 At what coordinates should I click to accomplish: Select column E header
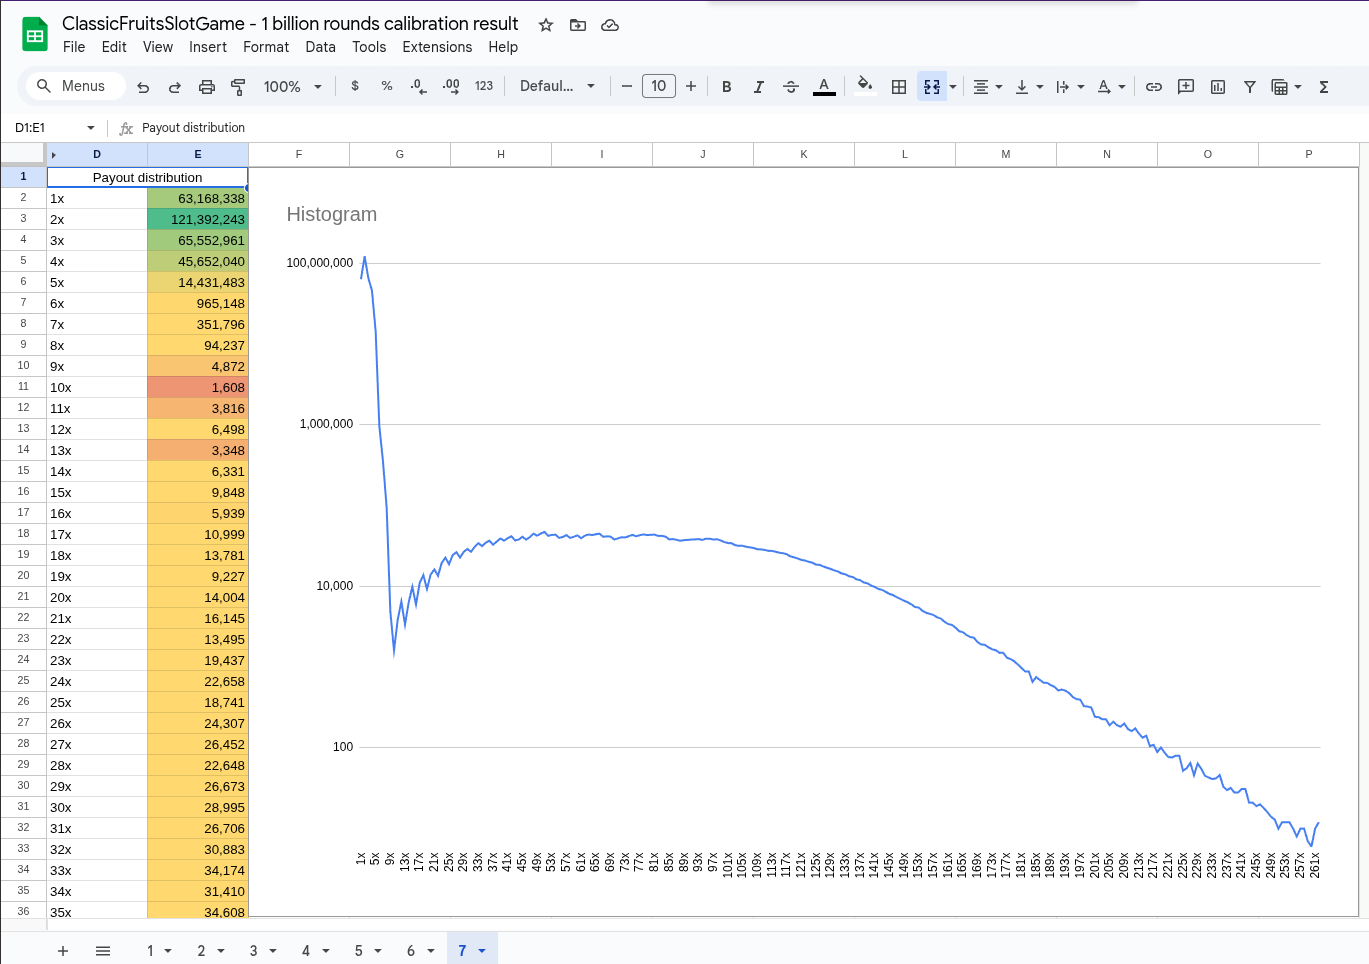(198, 154)
